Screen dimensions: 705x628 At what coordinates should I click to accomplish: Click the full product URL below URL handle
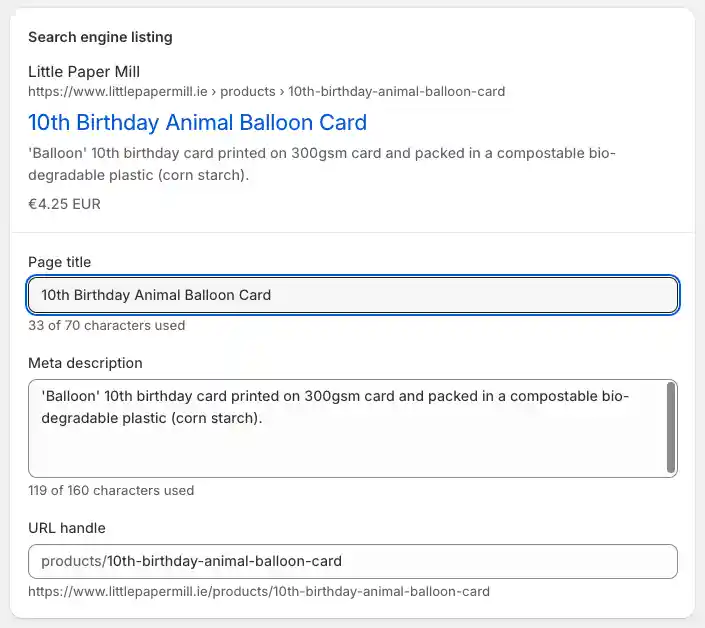258,591
